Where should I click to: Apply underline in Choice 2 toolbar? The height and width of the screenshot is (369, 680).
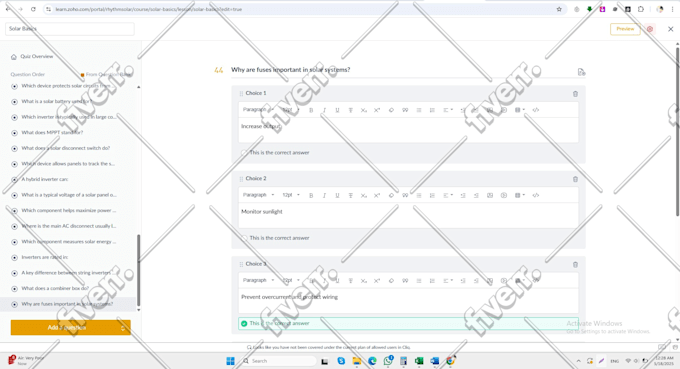337,196
